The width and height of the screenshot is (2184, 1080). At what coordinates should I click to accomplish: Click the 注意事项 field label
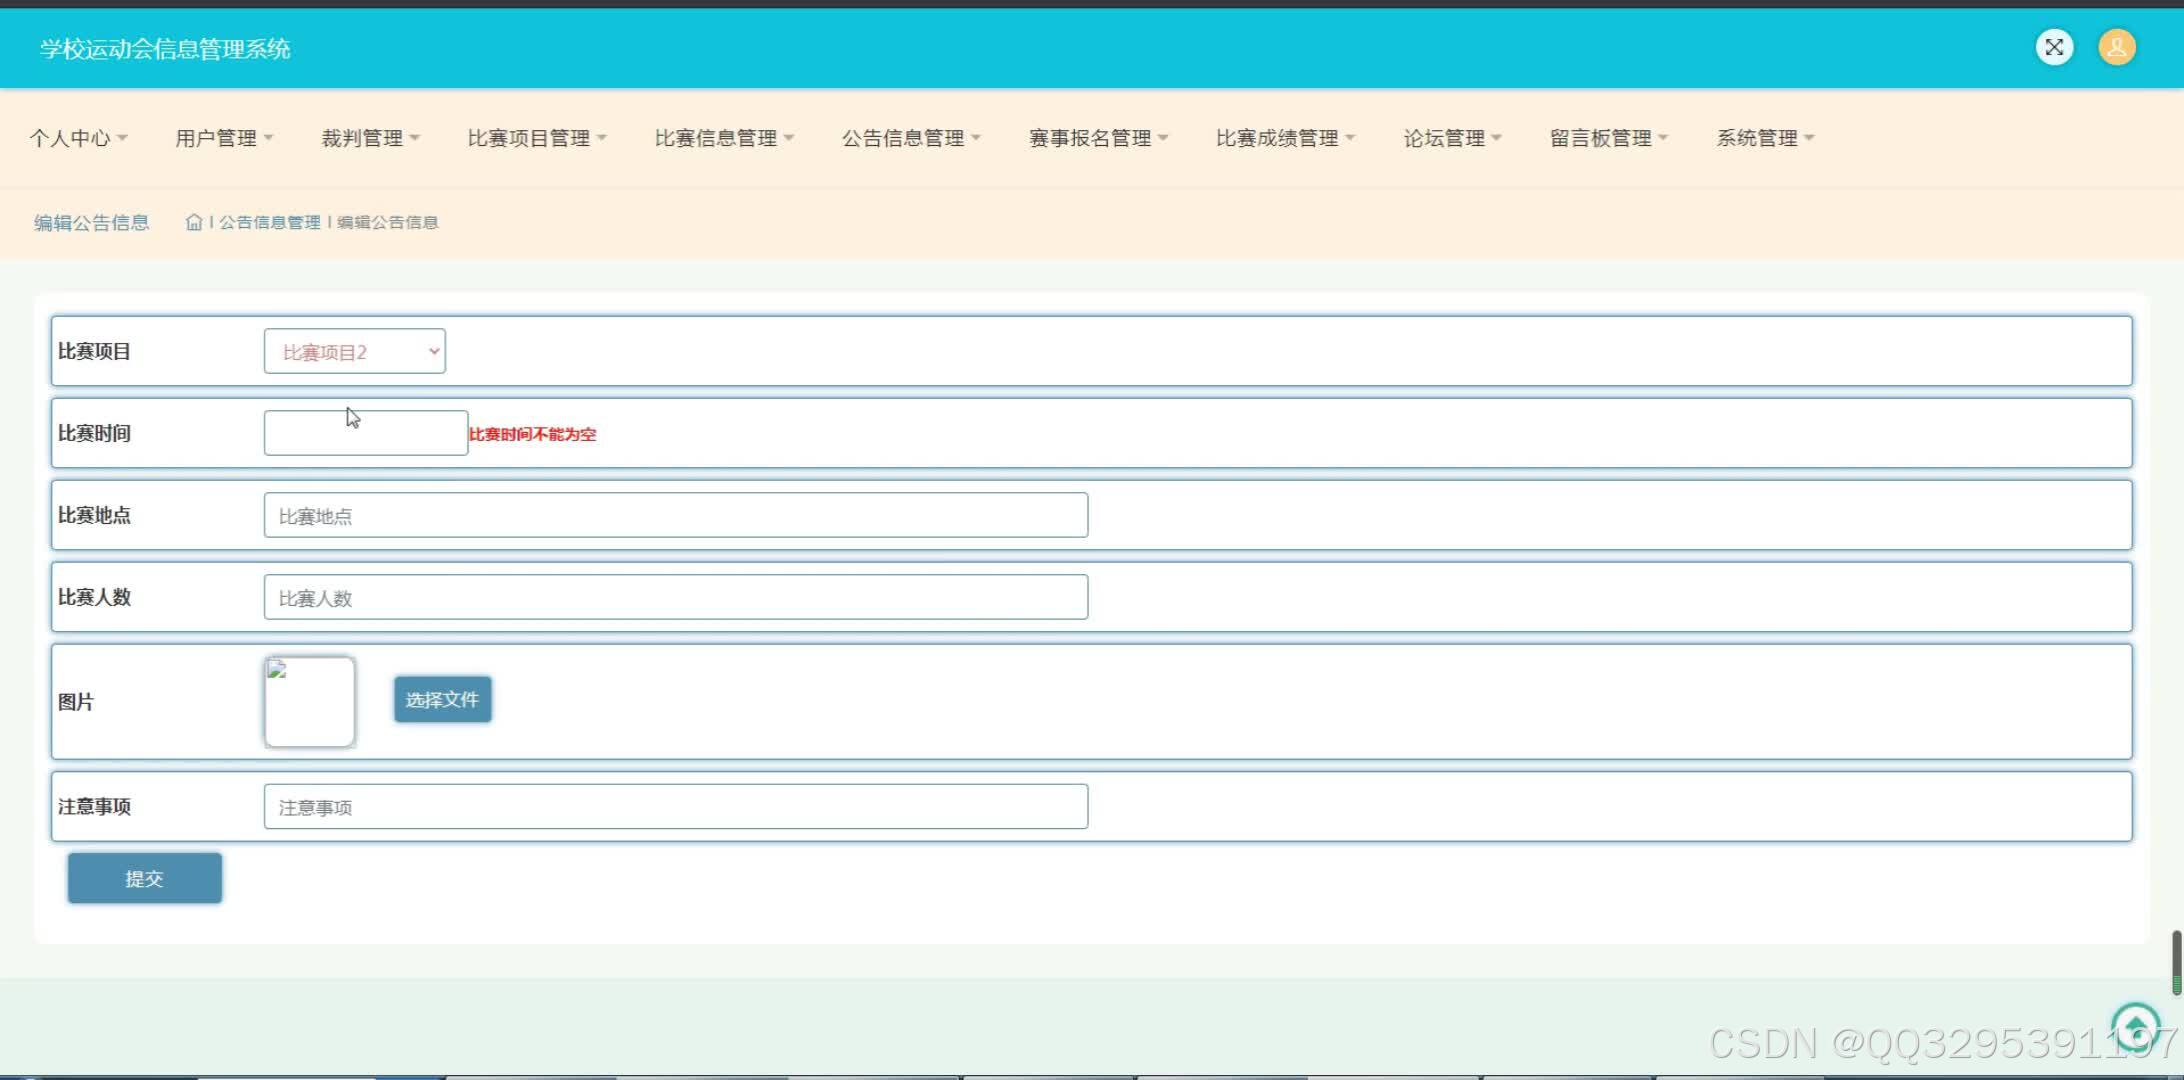(94, 806)
